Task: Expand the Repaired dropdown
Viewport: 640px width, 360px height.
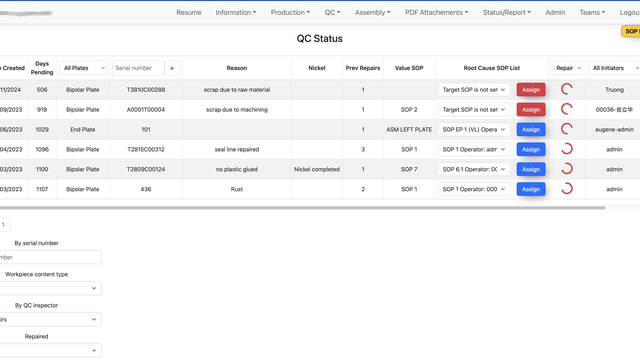Action: coord(50,350)
